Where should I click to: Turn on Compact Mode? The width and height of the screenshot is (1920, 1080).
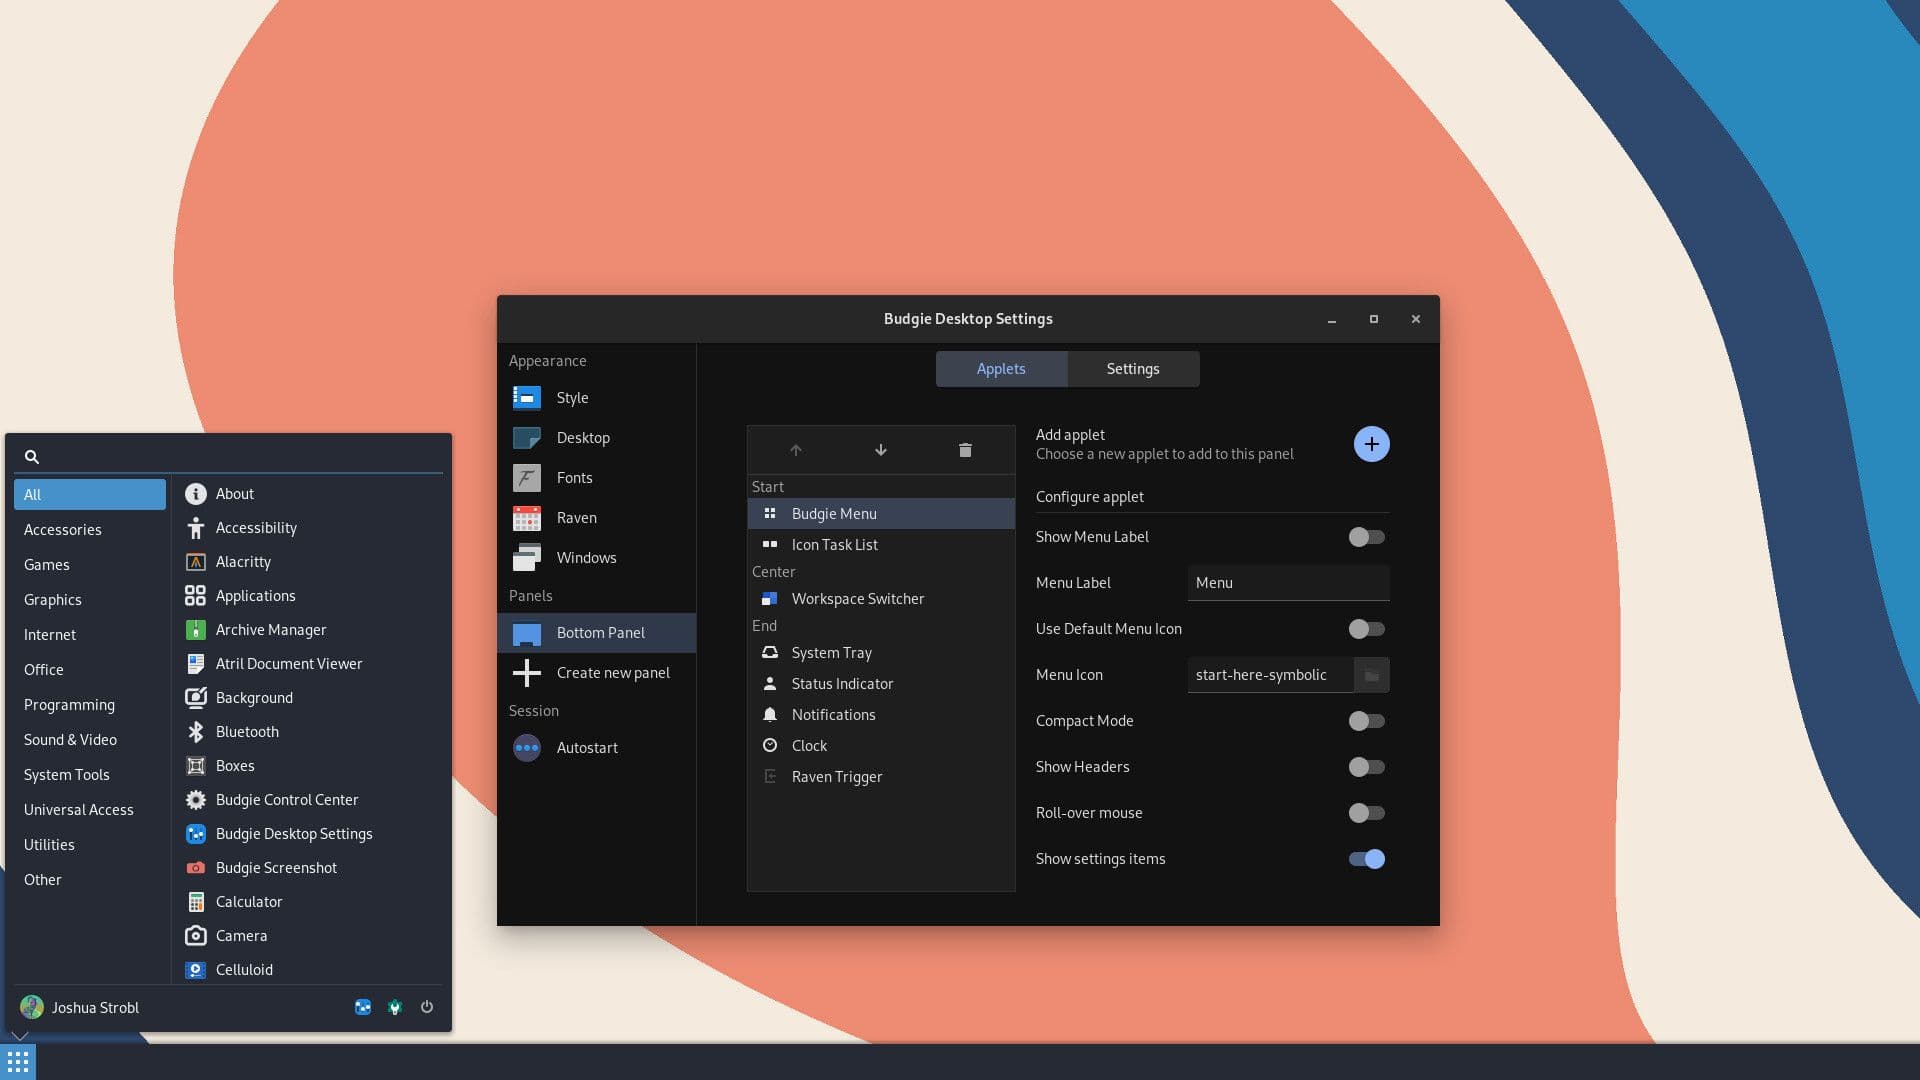click(x=1365, y=721)
